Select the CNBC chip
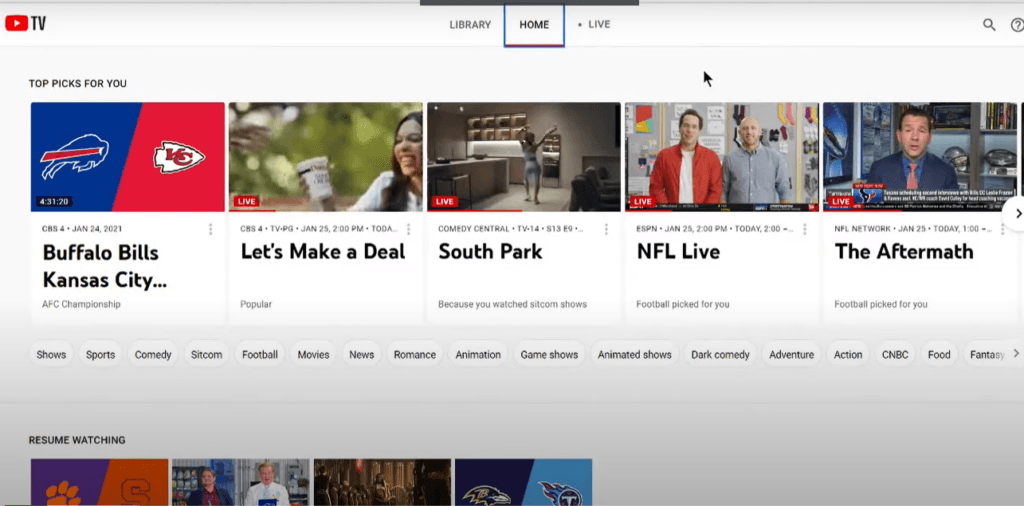 coord(895,355)
